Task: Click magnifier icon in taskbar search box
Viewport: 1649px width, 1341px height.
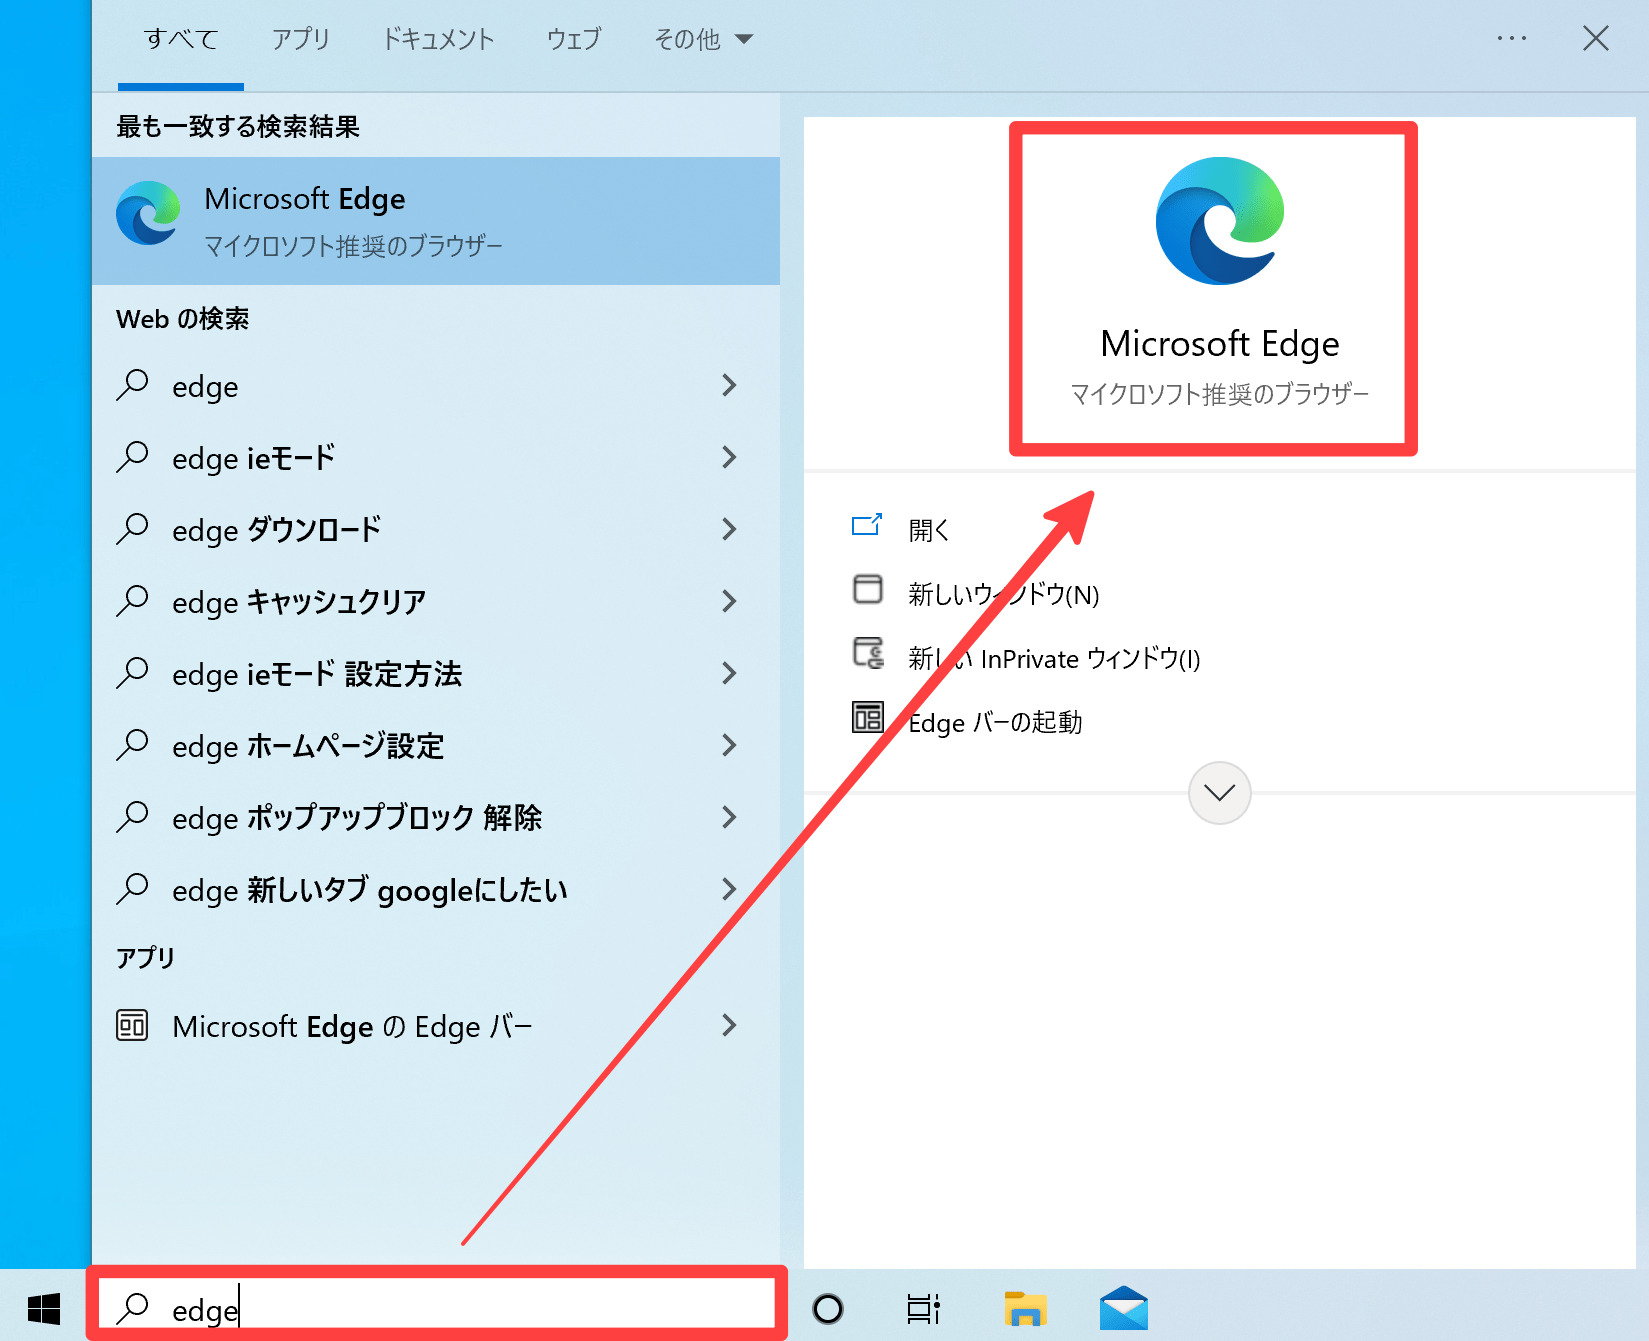Action: coord(132,1308)
